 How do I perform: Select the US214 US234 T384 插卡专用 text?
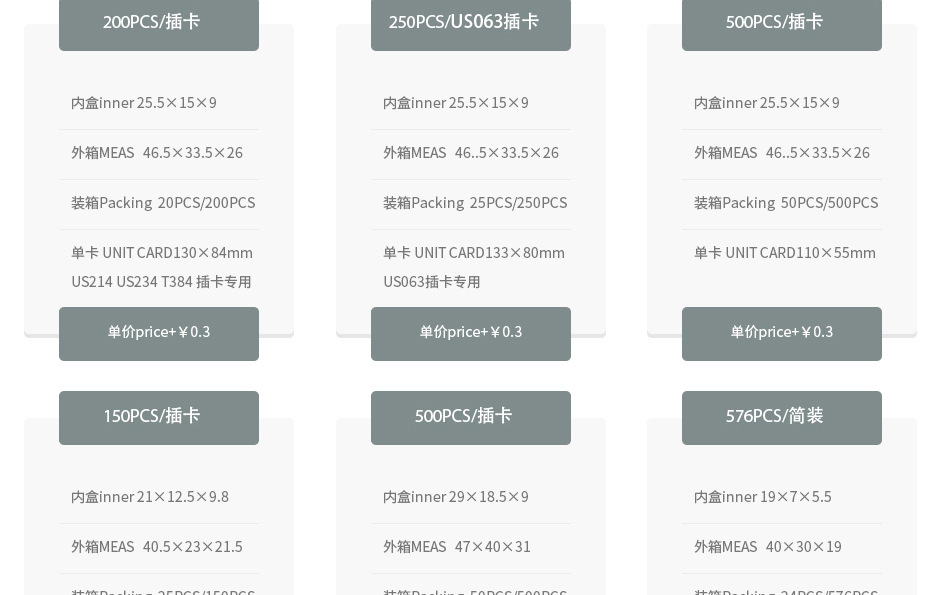(161, 281)
